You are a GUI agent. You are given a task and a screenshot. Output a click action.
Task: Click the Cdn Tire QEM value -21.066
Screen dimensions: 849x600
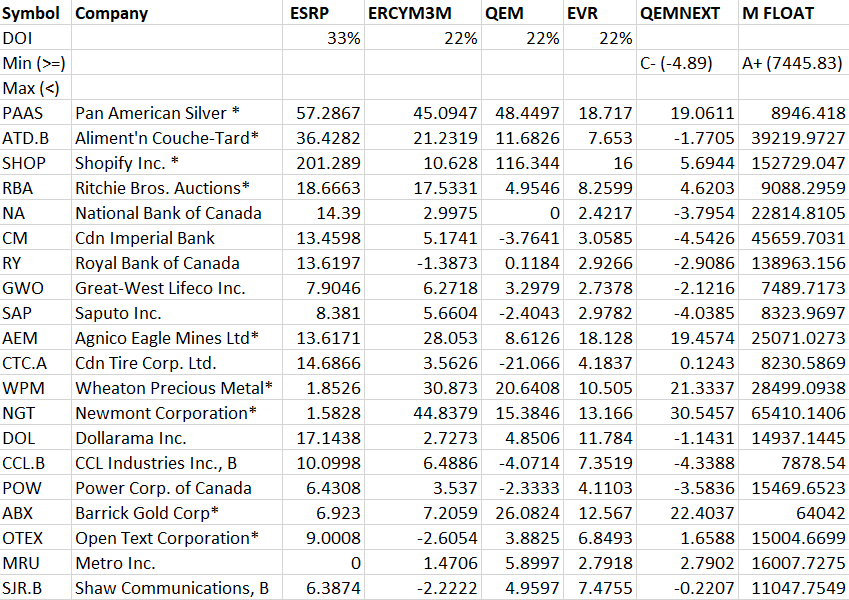tap(530, 363)
